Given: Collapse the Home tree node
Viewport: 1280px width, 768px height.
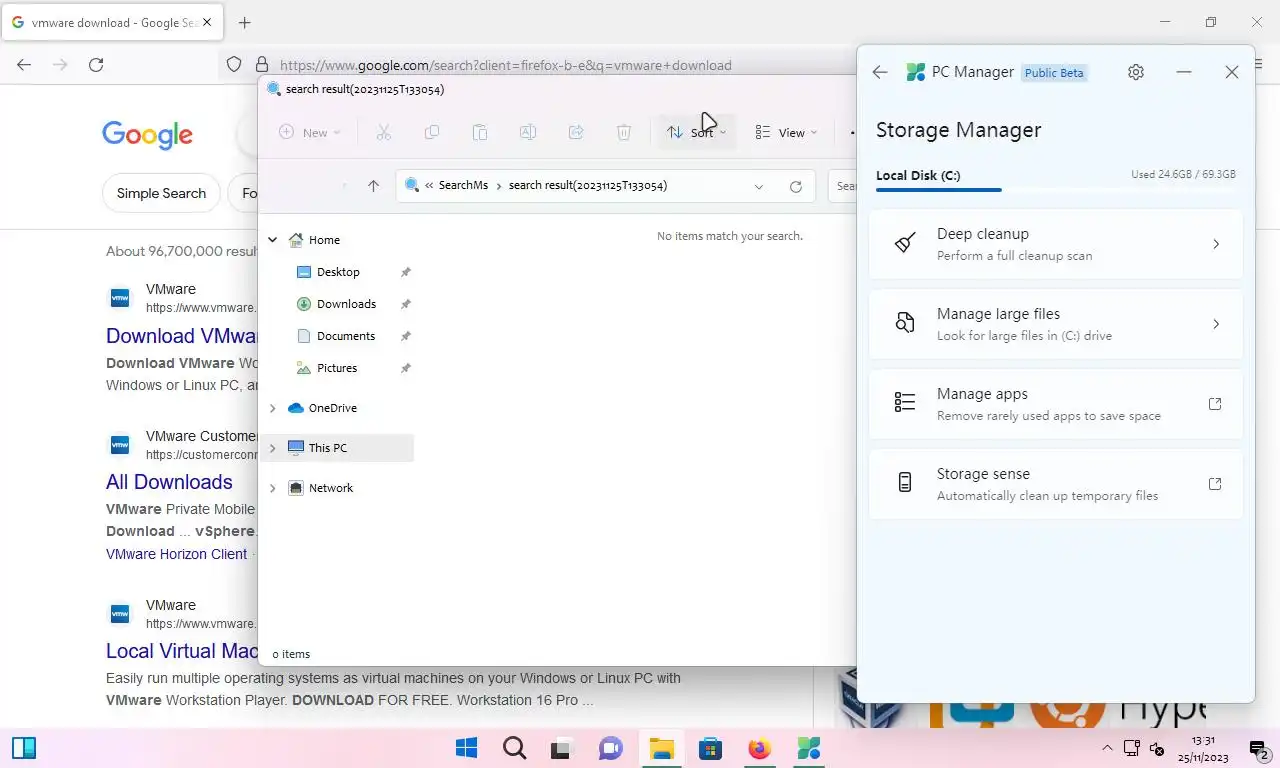Looking at the screenshot, I should click(272, 240).
